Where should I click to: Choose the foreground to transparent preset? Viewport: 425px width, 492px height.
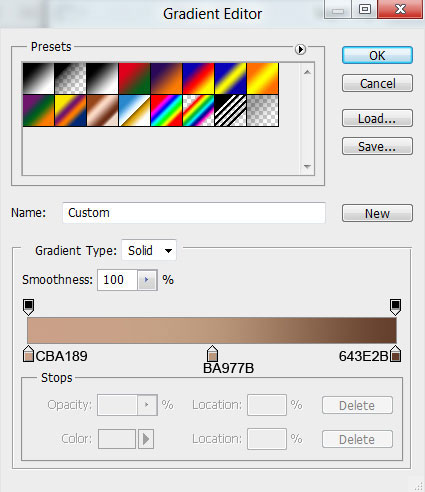click(x=70, y=78)
